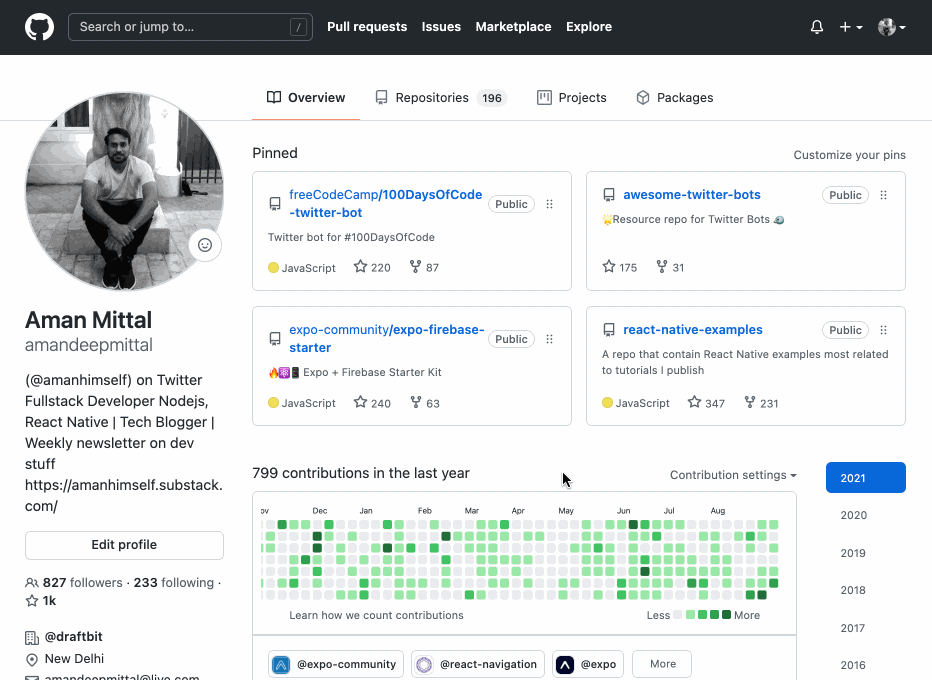
Task: Open the @draftbit organization link
Action: click(74, 637)
